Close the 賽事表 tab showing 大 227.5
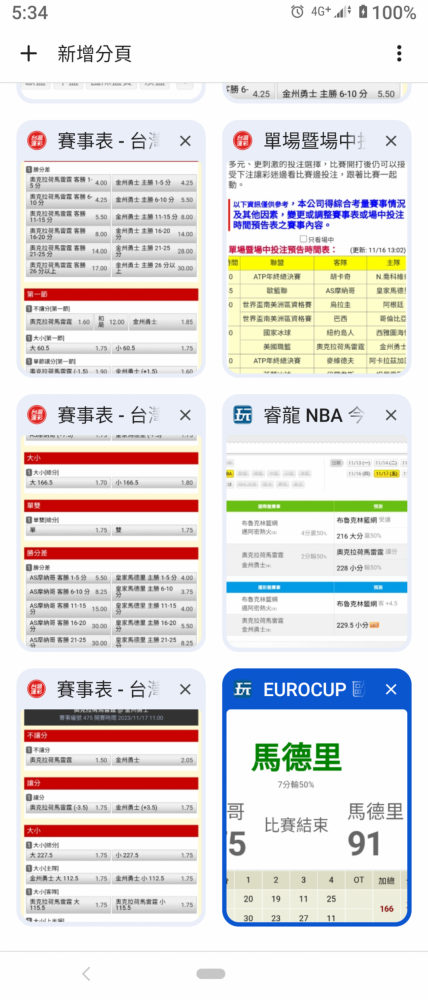The width and height of the screenshot is (428, 1000). coord(185,689)
